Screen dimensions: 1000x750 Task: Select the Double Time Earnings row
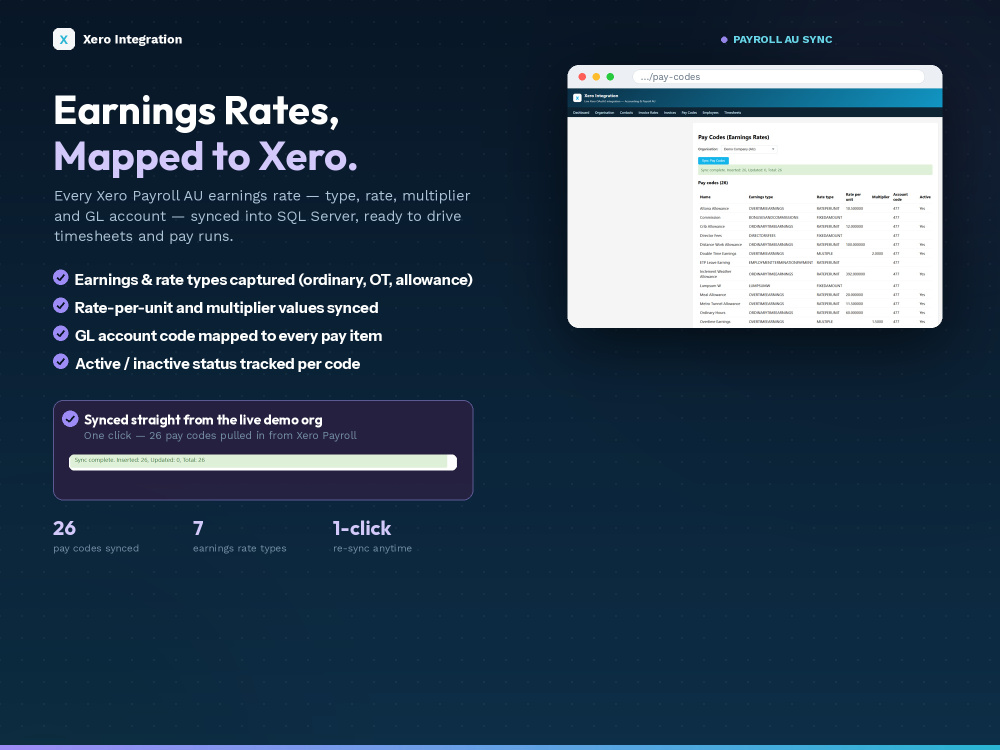(815, 253)
